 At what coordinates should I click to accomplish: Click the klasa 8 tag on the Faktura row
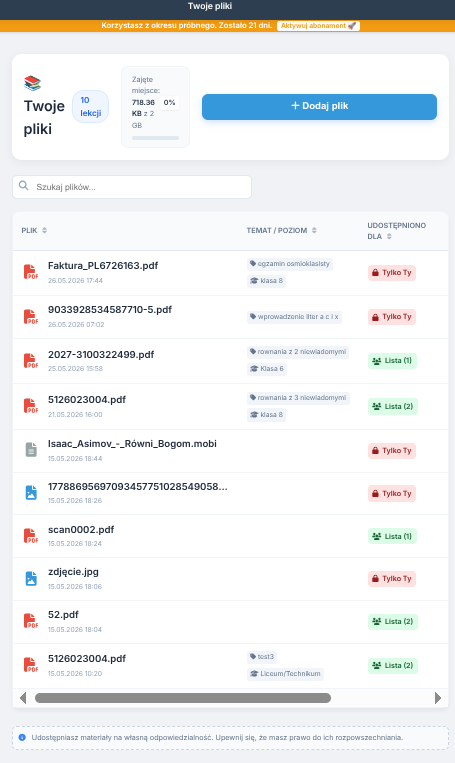[x=266, y=281]
